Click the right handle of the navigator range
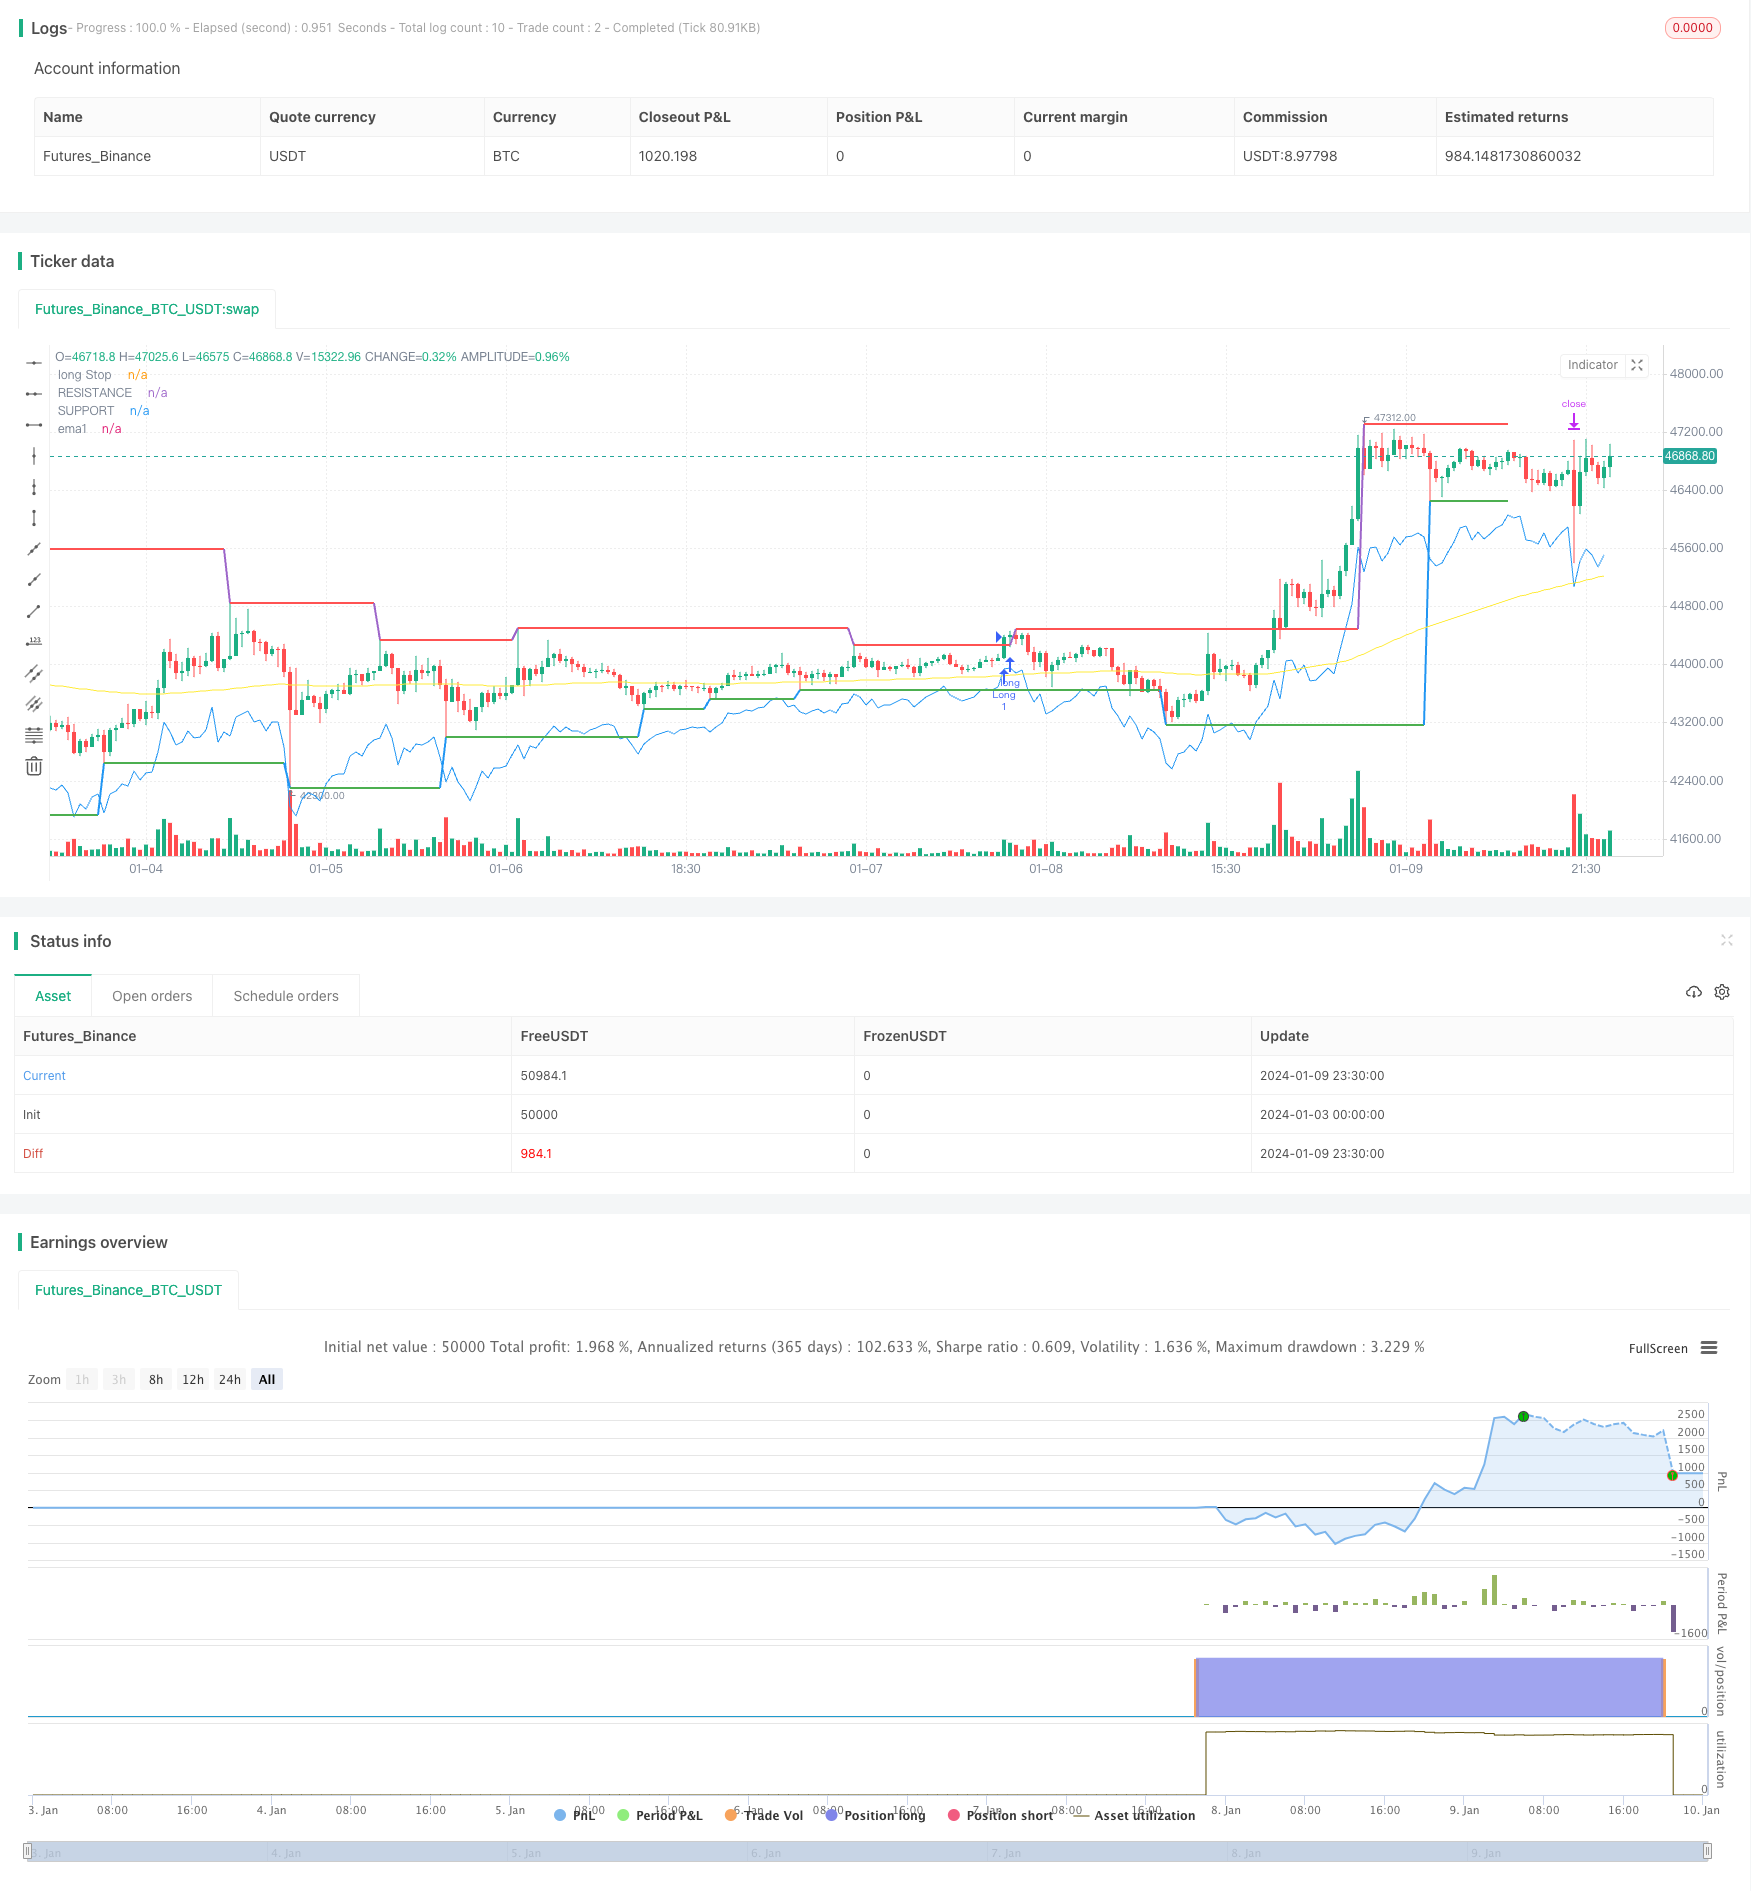 tap(1708, 1851)
